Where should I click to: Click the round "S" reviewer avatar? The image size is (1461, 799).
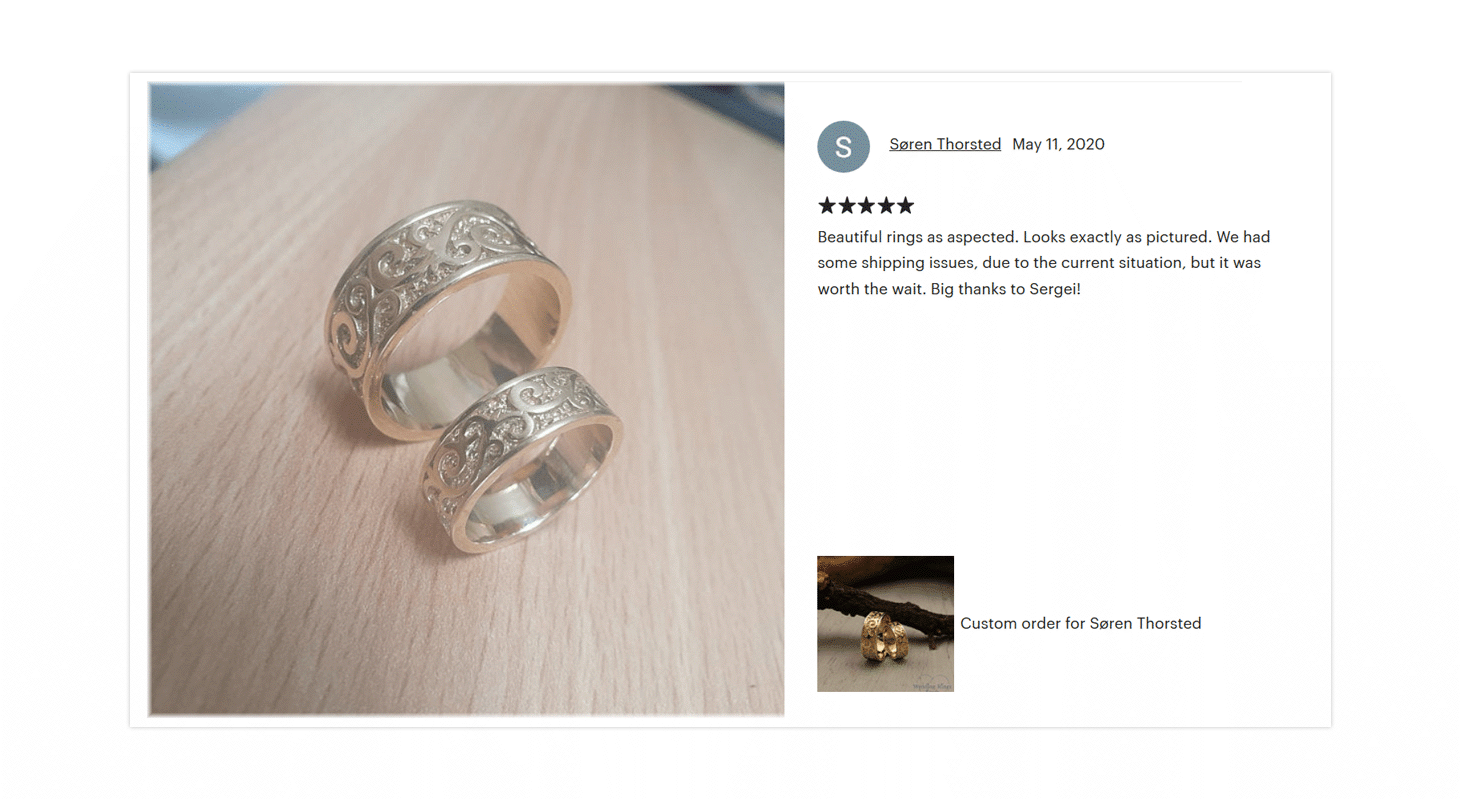(x=843, y=147)
